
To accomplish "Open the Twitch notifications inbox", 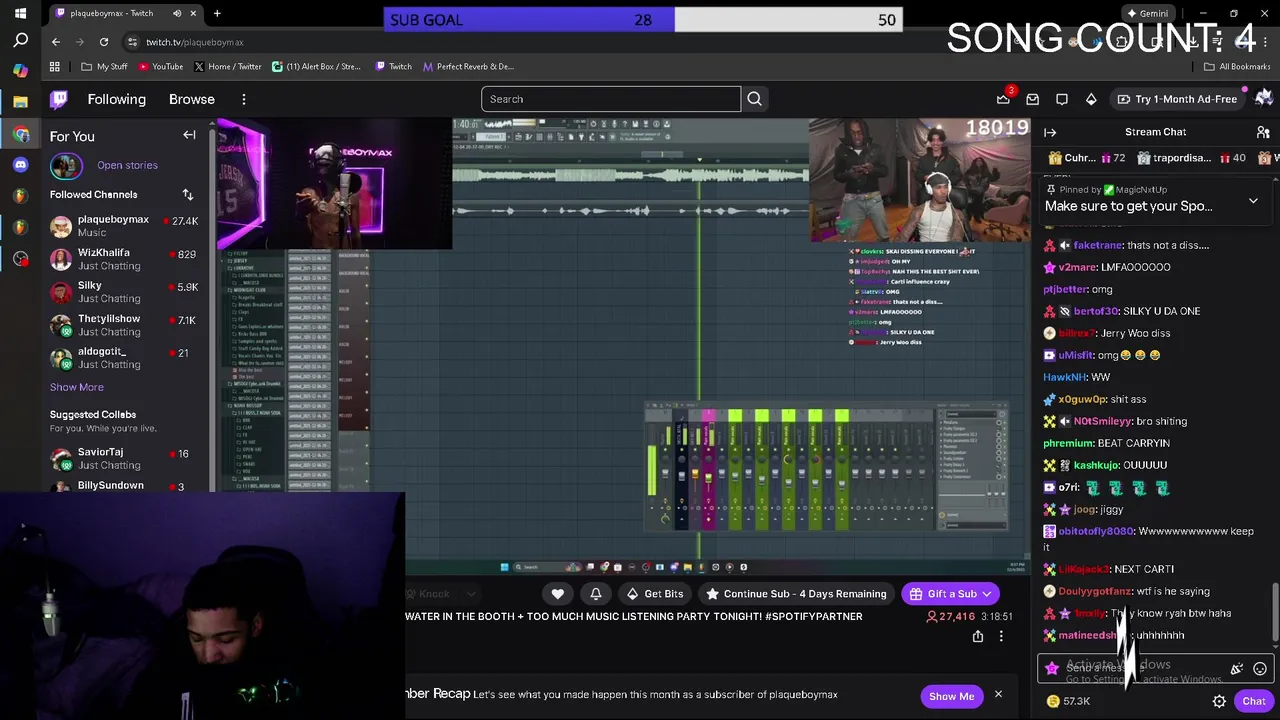I will coord(1033,99).
